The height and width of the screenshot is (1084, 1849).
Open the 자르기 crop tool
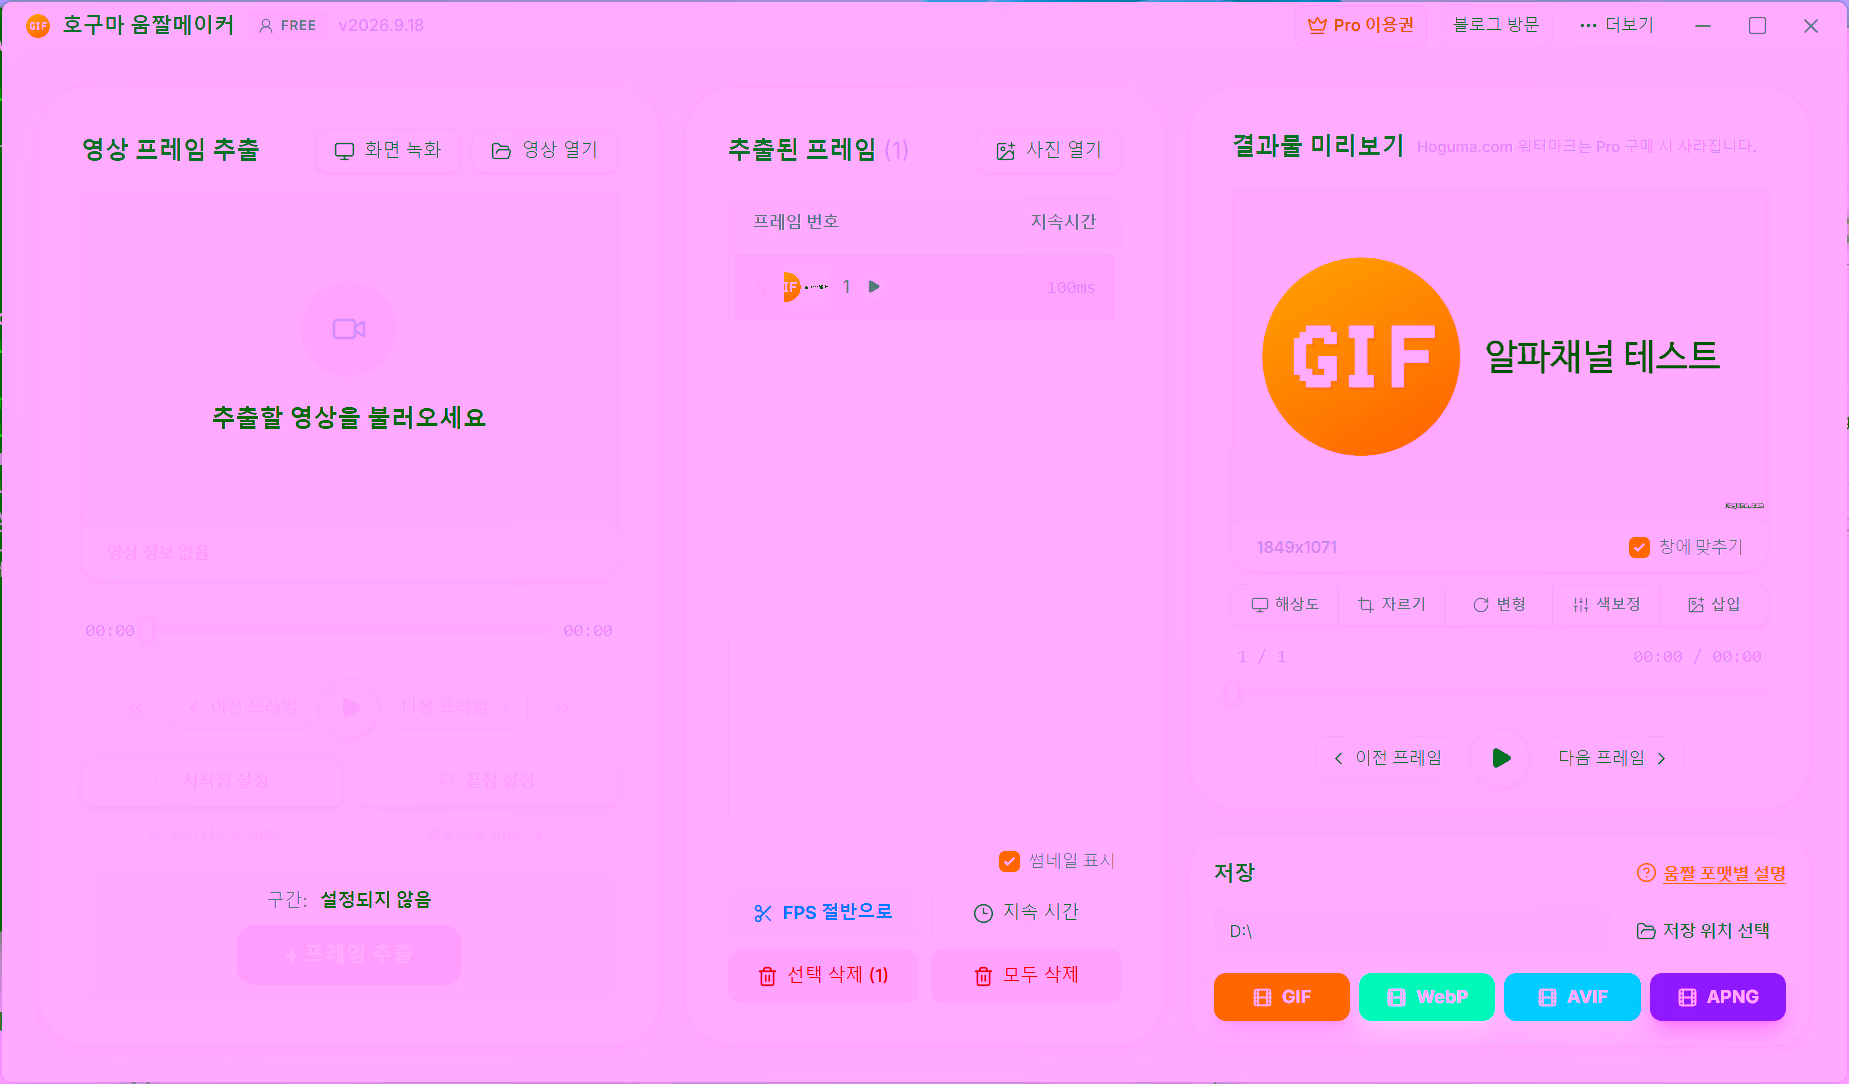(1392, 605)
